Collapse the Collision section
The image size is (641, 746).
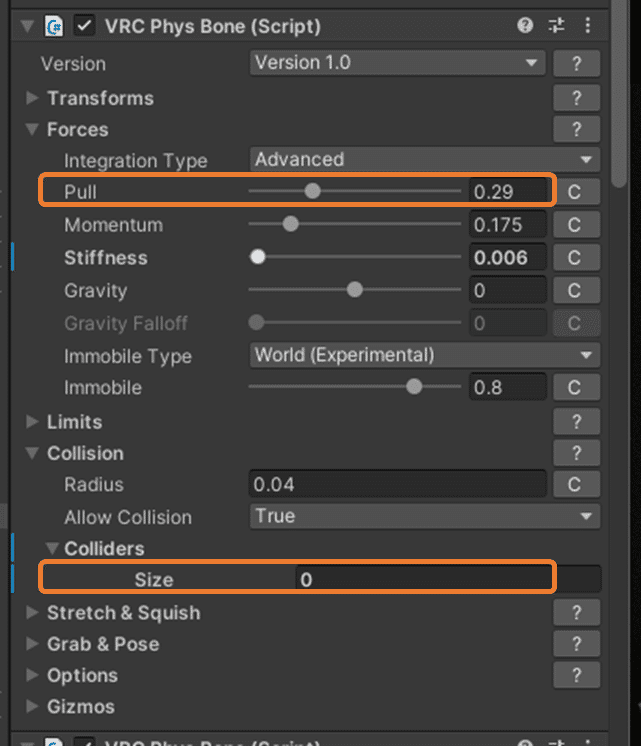[x=32, y=453]
